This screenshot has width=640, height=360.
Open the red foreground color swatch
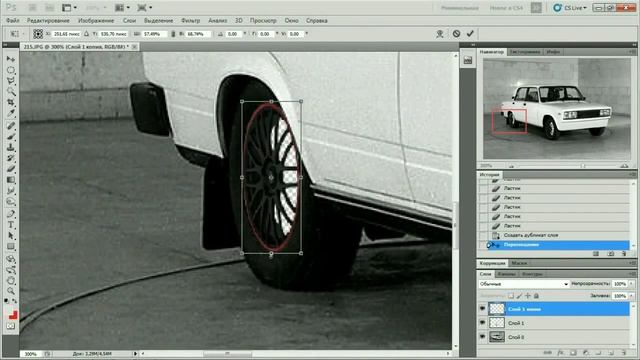tap(13, 315)
